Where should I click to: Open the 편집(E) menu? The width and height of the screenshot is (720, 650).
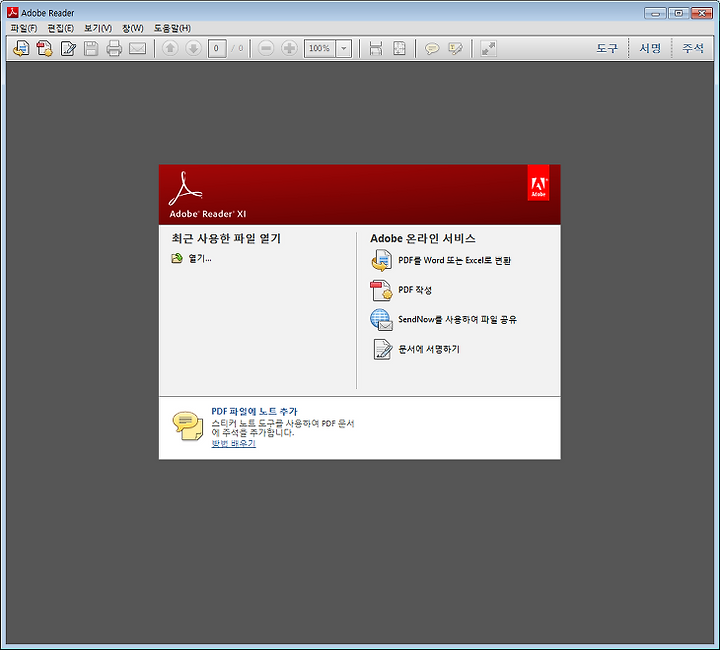pyautogui.click(x=61, y=28)
